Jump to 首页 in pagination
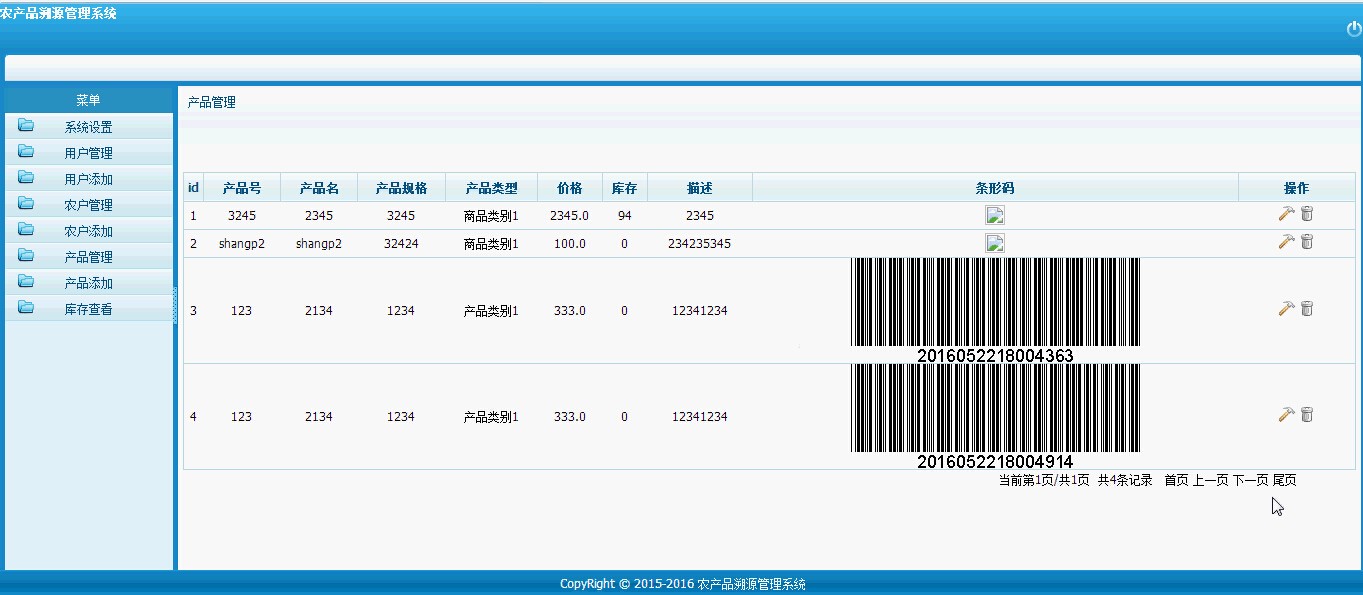Screen dimensions: 1363x595 pos(1176,480)
